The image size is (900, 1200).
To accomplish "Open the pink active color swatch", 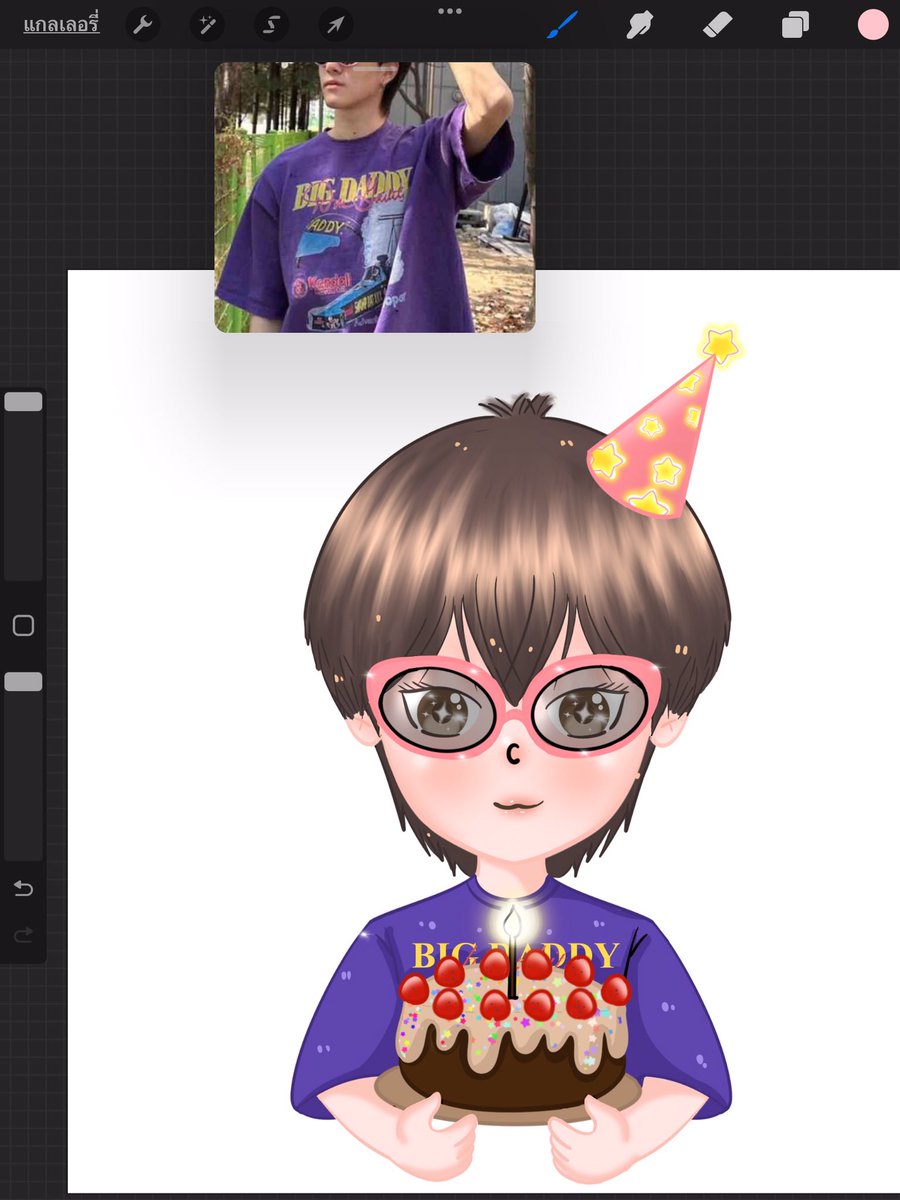I will (x=873, y=25).
